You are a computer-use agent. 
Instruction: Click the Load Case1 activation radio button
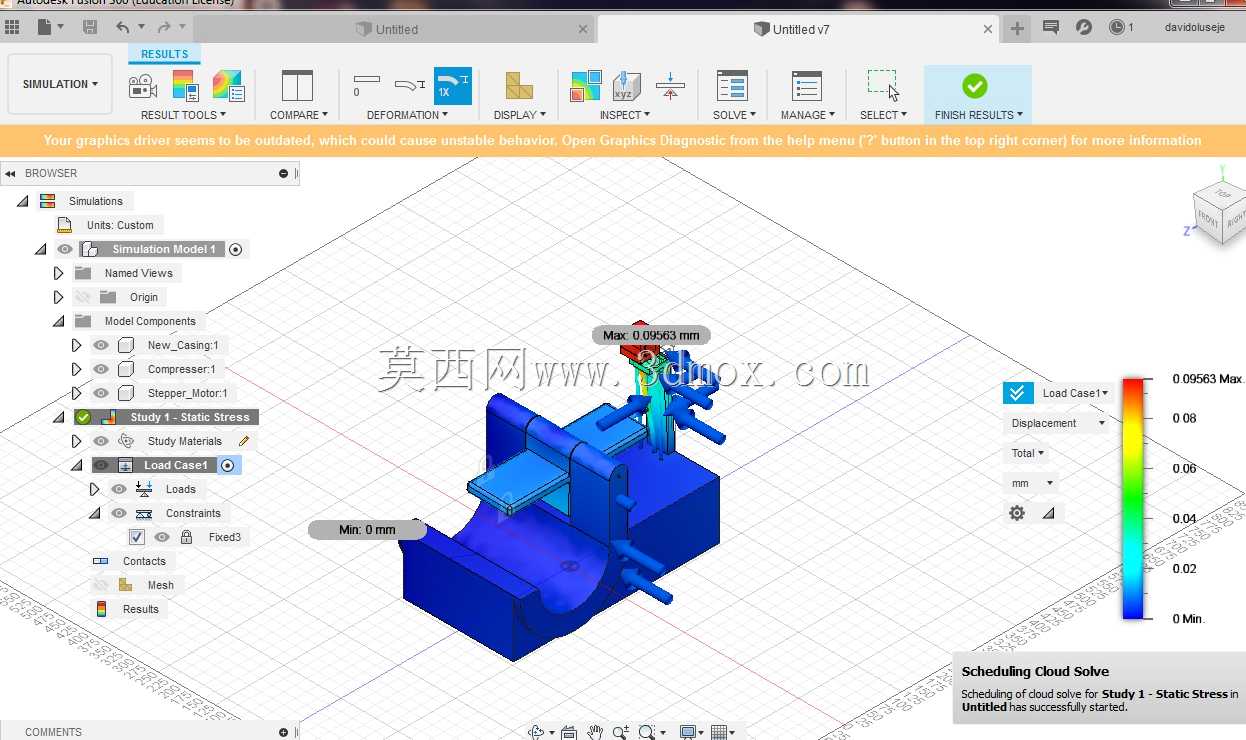point(228,465)
